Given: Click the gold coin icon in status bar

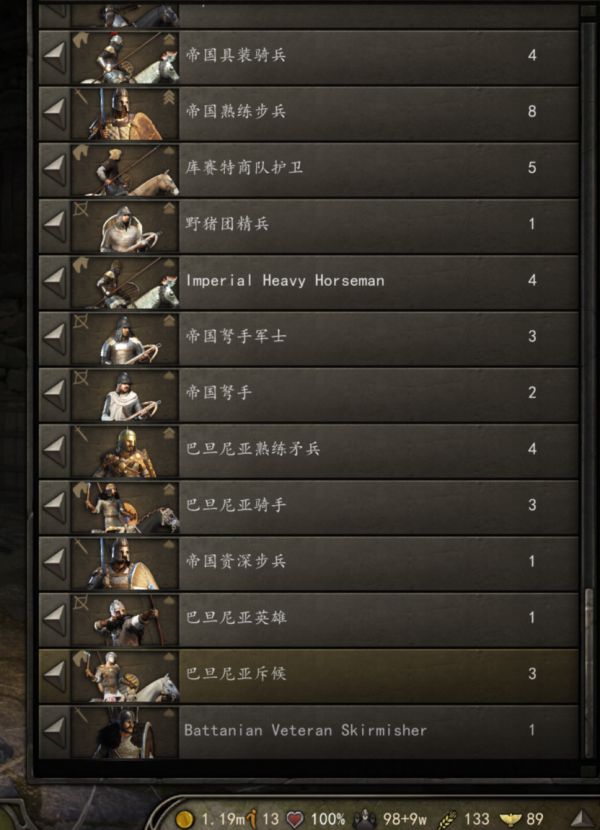Looking at the screenshot, I should pos(184,819).
